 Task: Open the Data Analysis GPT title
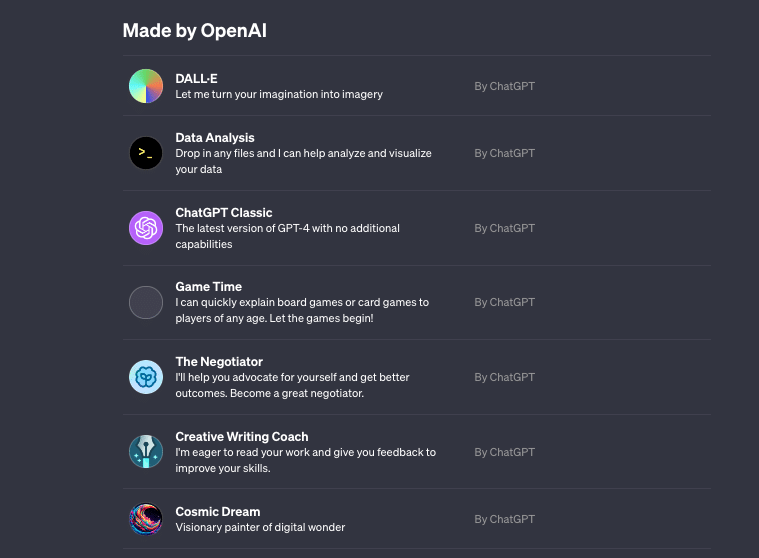point(214,138)
